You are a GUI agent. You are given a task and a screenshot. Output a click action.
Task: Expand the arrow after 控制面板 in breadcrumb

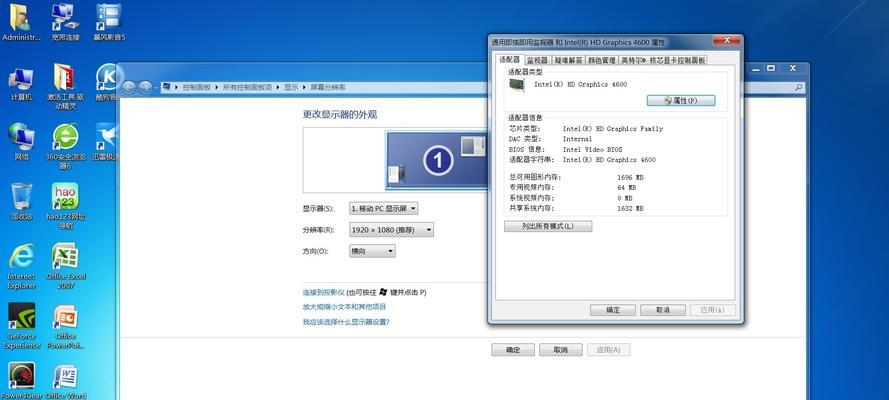point(218,87)
